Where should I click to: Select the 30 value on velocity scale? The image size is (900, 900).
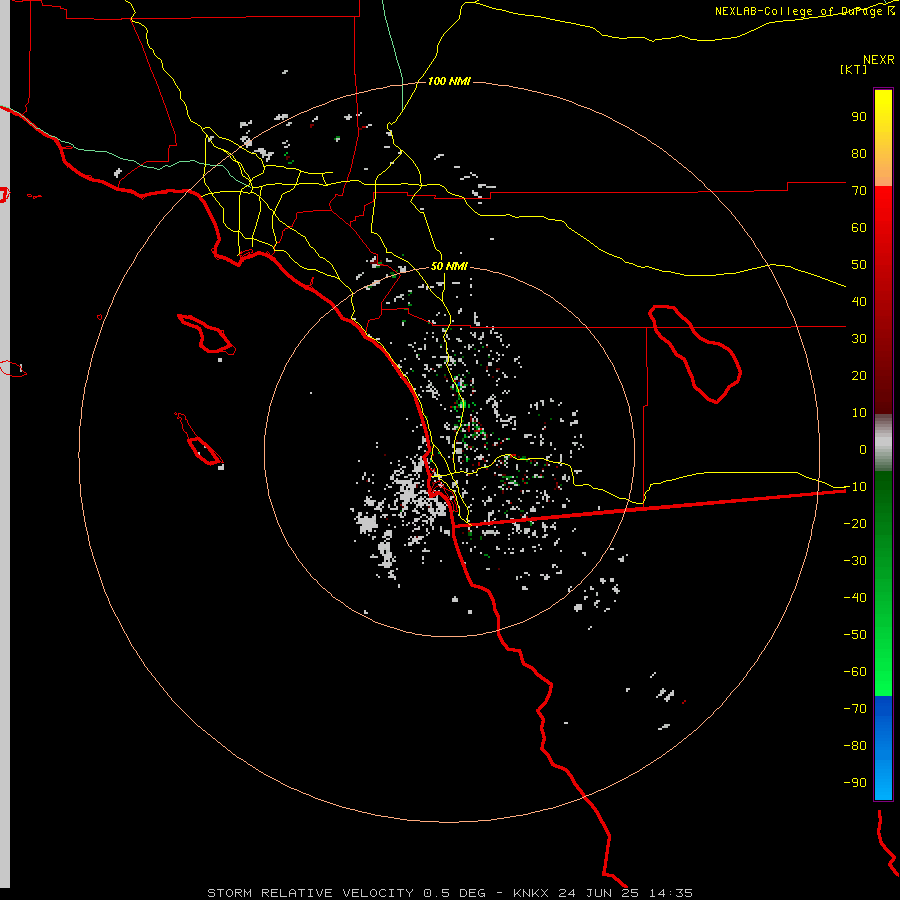859,339
